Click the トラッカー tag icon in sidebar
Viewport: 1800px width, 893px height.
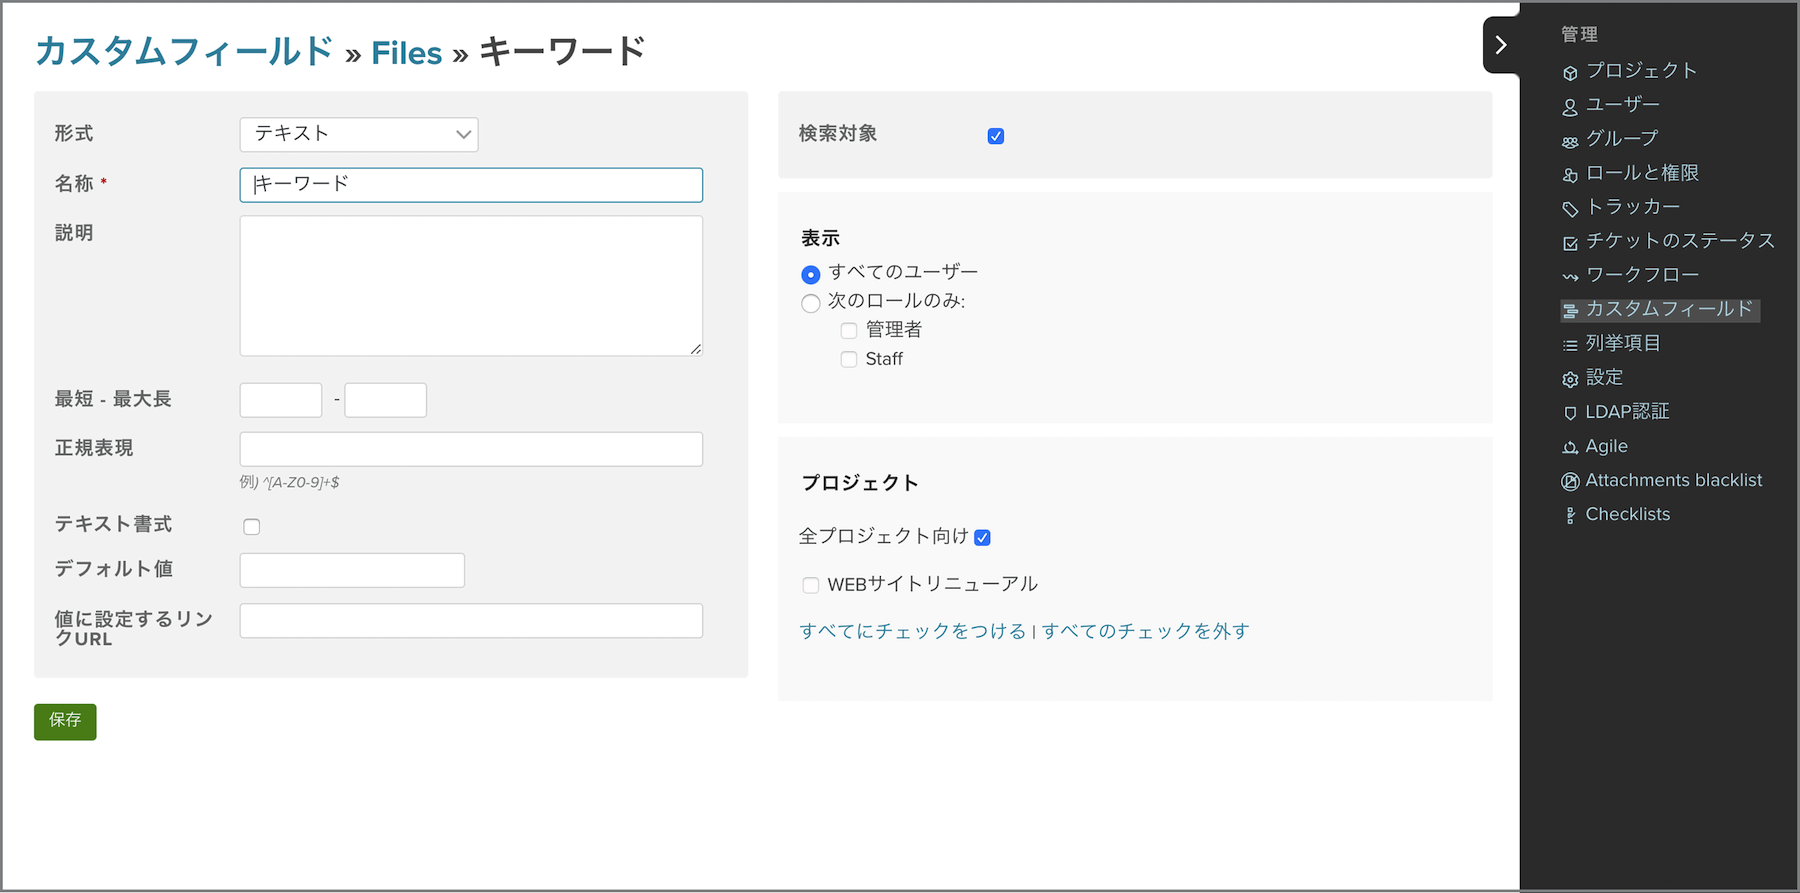point(1570,209)
